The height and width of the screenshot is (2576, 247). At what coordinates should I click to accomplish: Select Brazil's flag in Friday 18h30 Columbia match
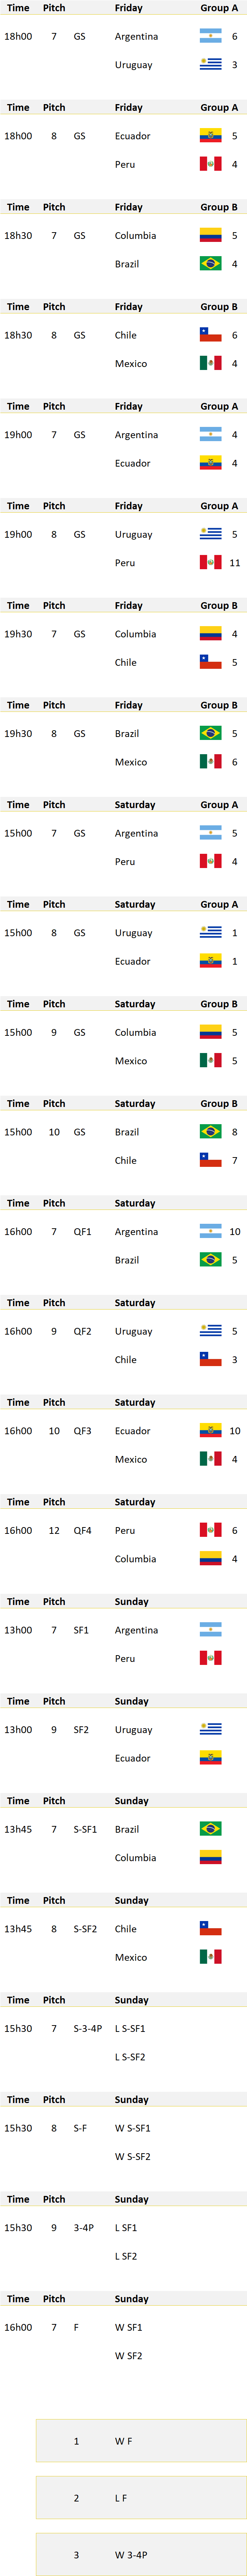pyautogui.click(x=210, y=264)
